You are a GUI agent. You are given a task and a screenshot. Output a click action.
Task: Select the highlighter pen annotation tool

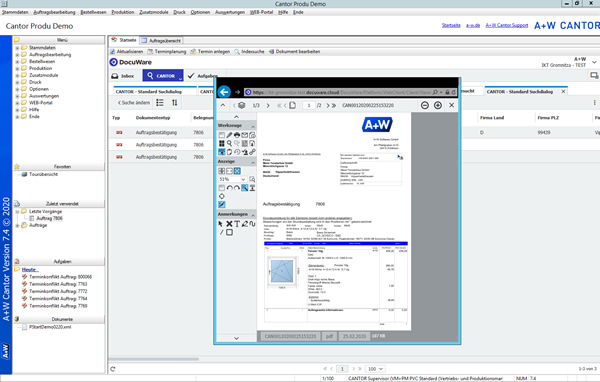click(x=245, y=224)
